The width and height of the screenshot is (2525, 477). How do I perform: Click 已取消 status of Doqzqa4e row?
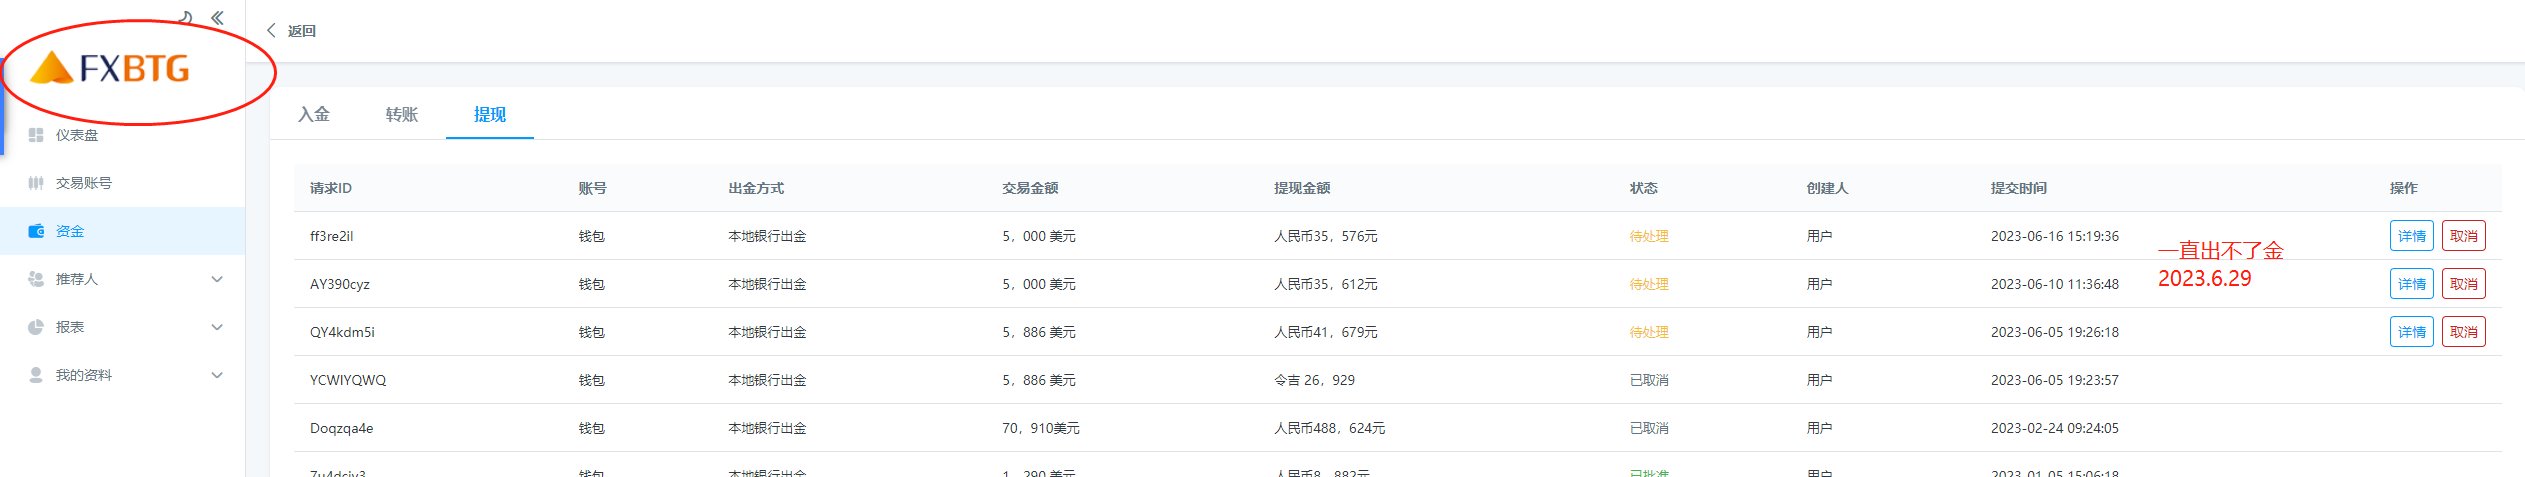pyautogui.click(x=1649, y=428)
